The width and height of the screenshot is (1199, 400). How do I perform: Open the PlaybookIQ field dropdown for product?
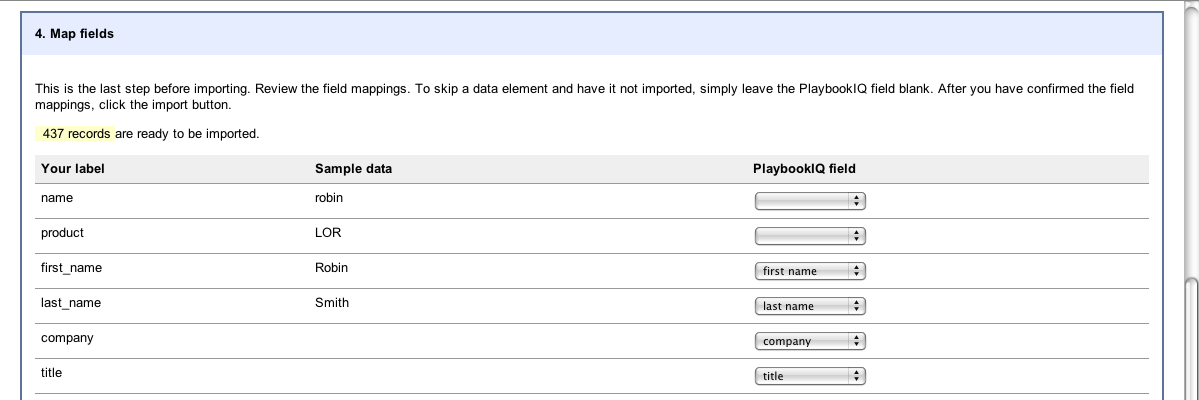coord(809,236)
